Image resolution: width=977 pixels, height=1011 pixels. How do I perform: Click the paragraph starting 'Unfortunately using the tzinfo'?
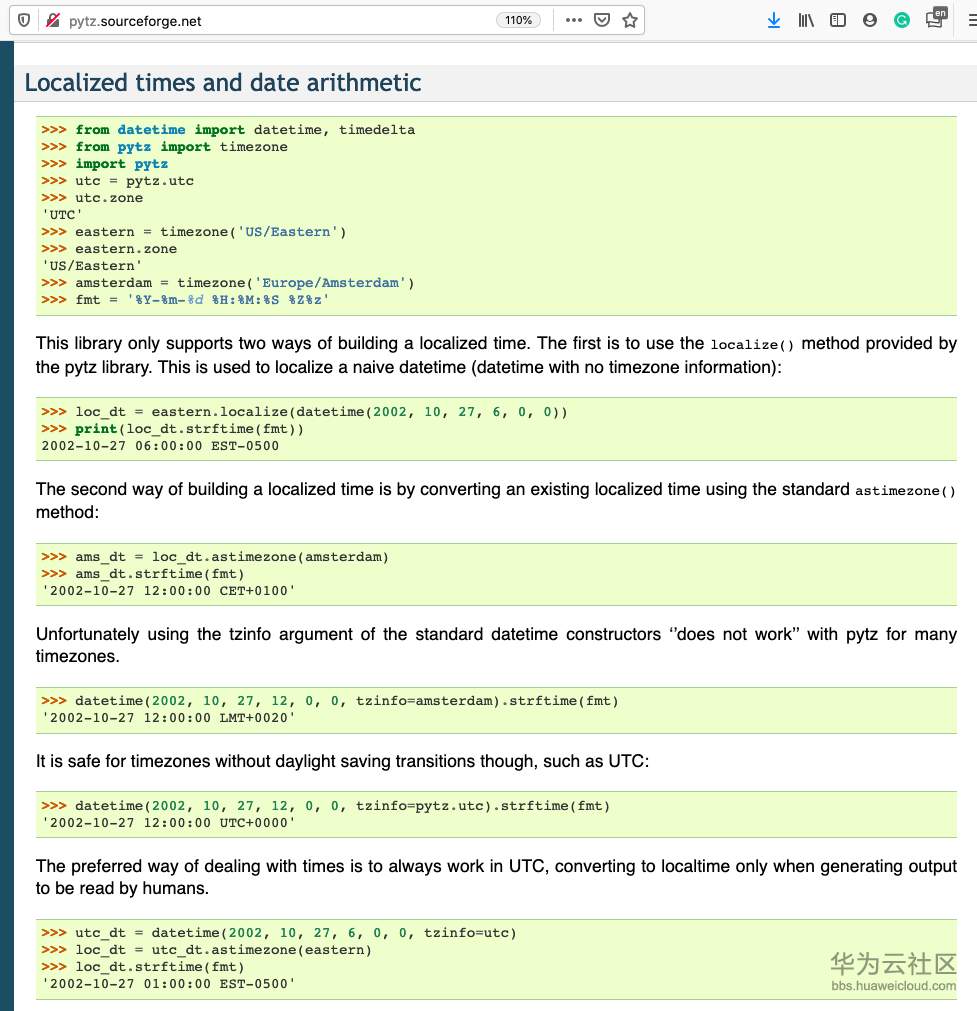click(496, 645)
